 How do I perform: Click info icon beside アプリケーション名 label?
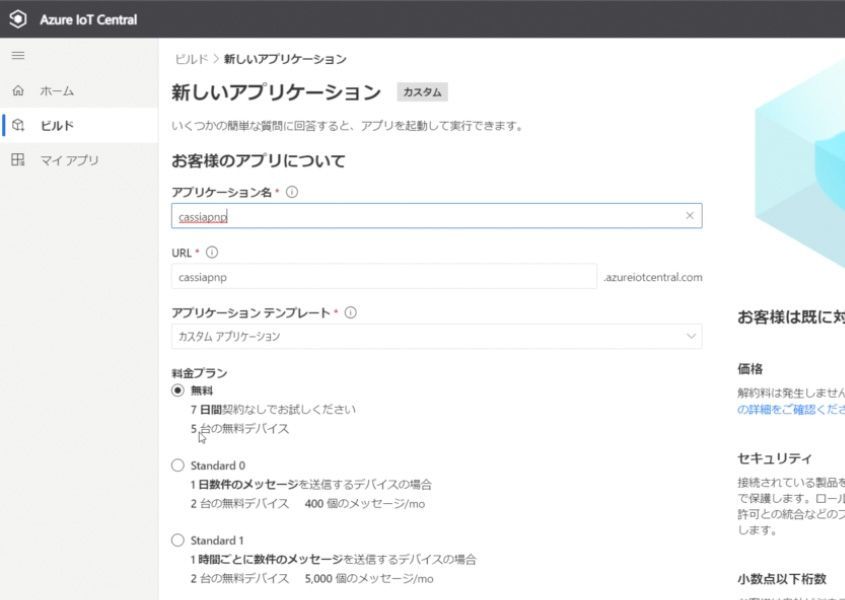coord(292,192)
